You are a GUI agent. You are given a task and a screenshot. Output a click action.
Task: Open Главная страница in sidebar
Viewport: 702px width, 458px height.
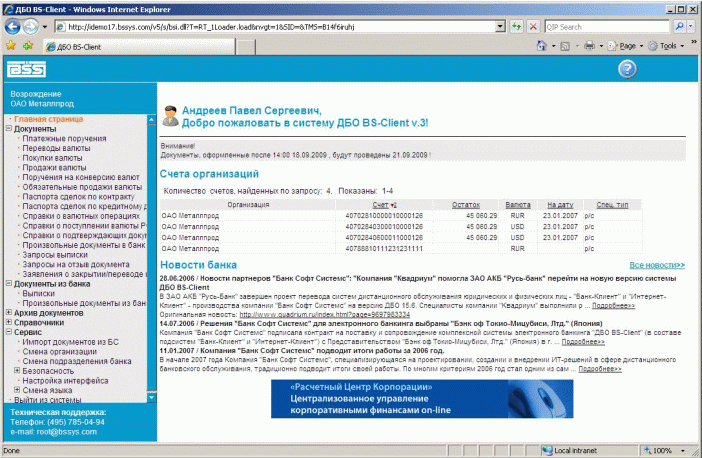pyautogui.click(x=48, y=119)
